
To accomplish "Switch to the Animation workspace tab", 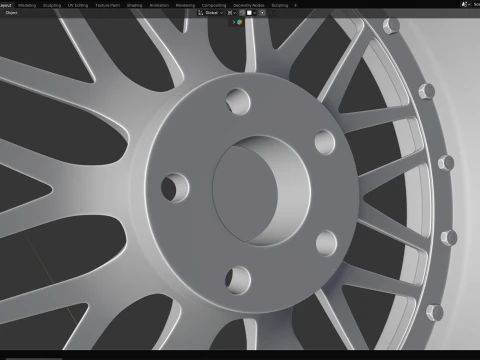I will (159, 5).
